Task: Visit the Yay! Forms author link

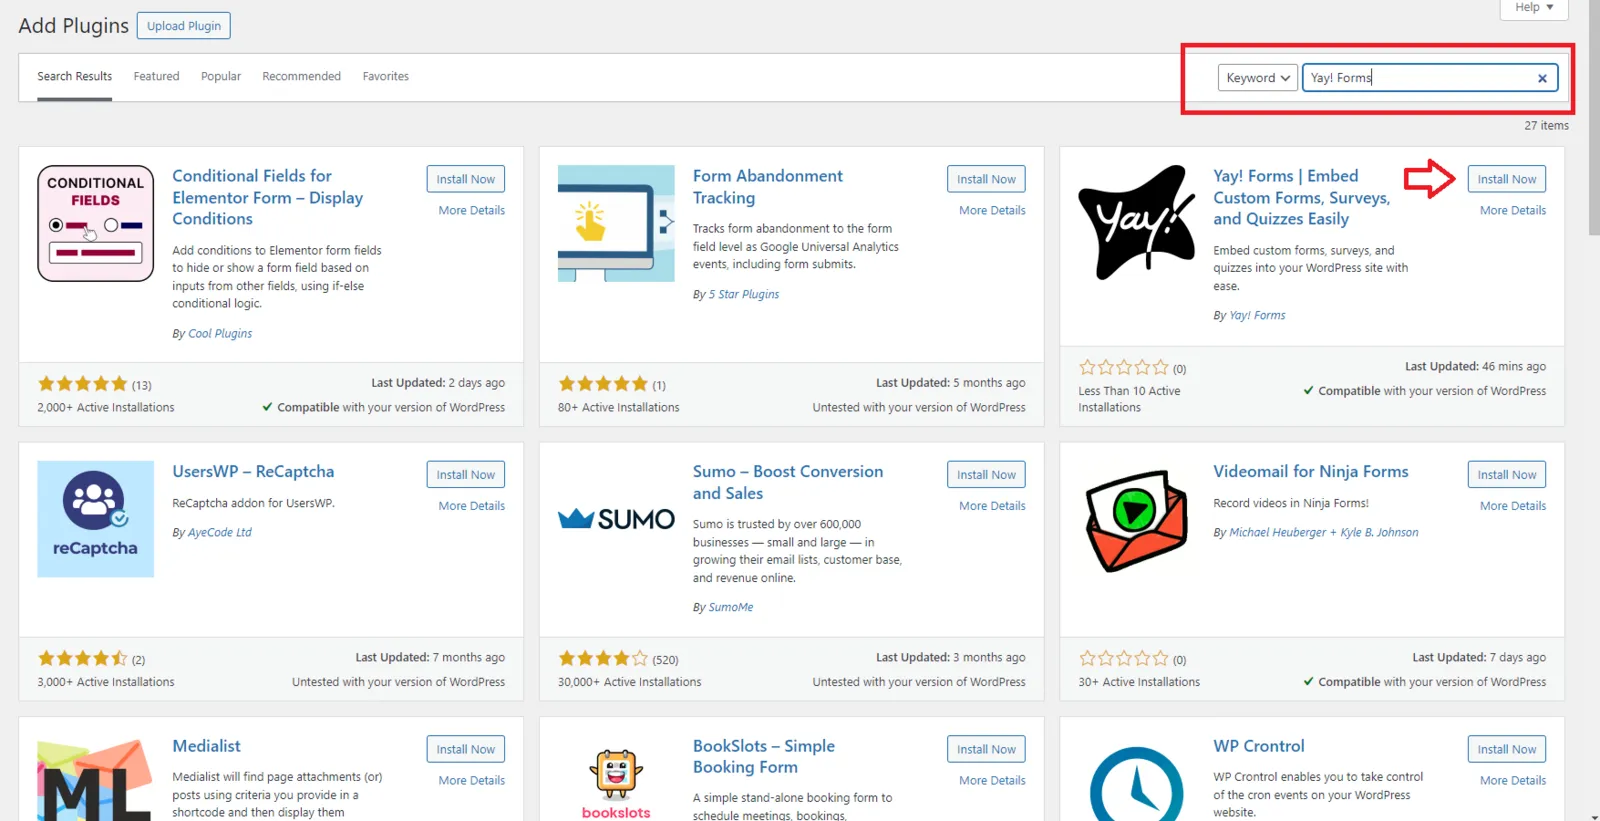Action: click(1257, 316)
